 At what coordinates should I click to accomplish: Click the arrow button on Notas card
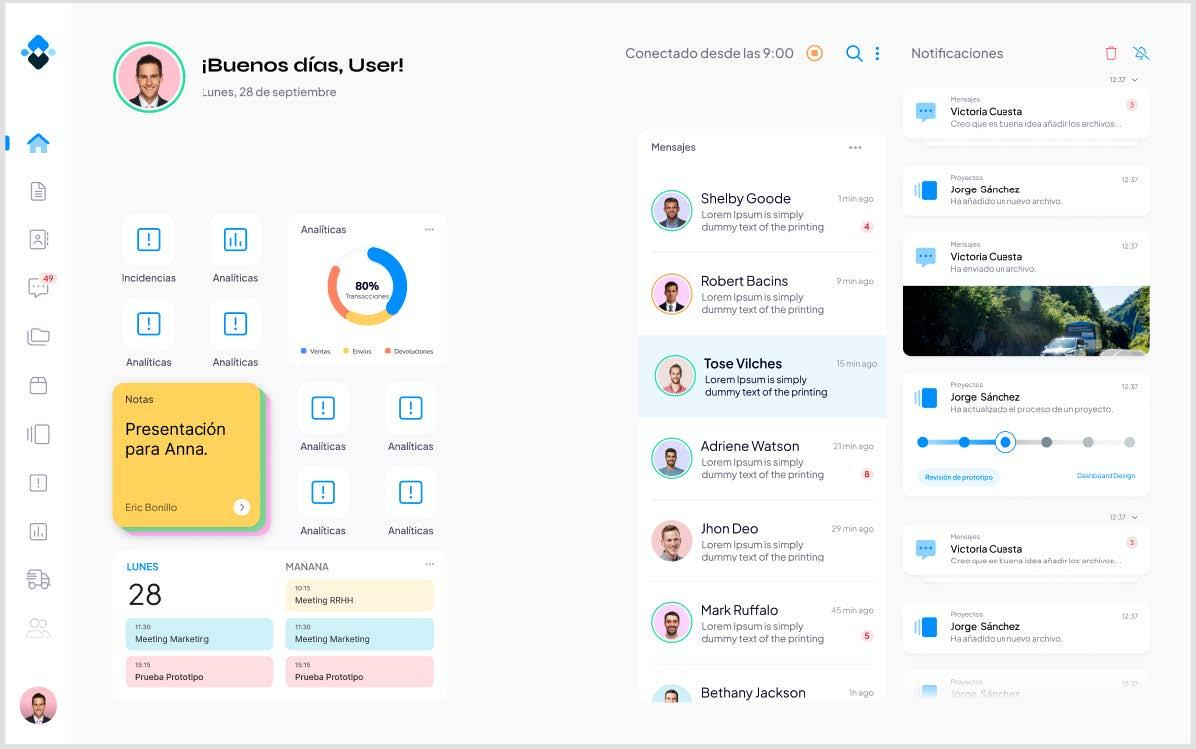click(241, 507)
